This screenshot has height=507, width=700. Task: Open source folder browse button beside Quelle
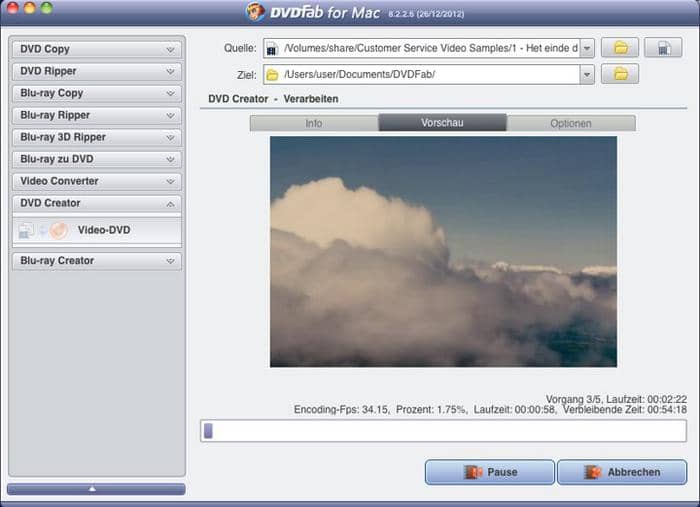tap(620, 47)
